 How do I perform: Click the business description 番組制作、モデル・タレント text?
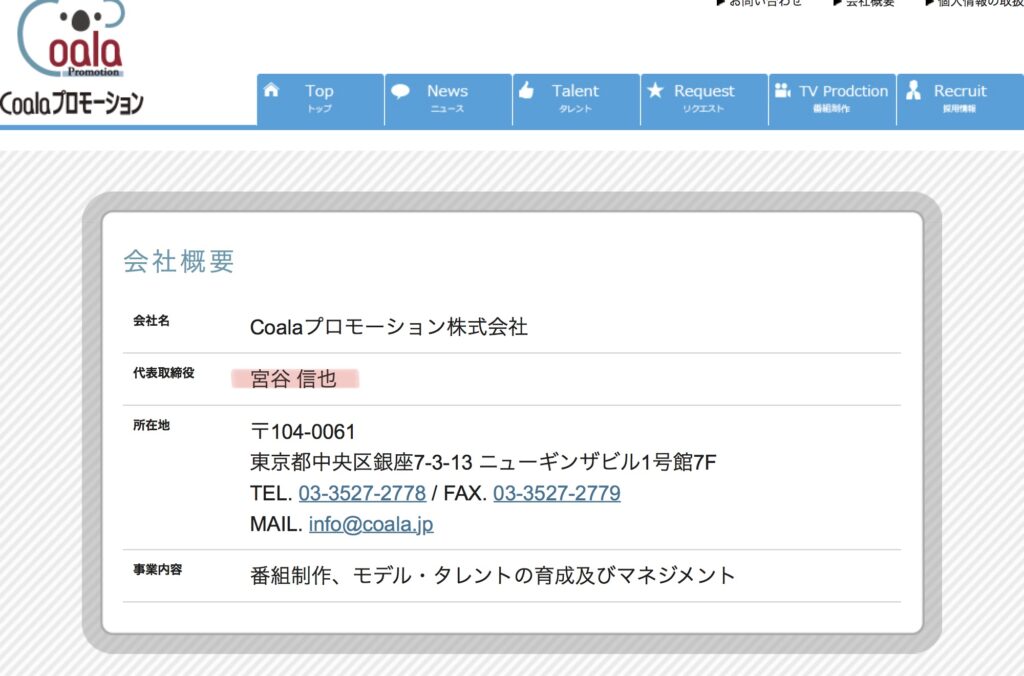click(x=492, y=575)
